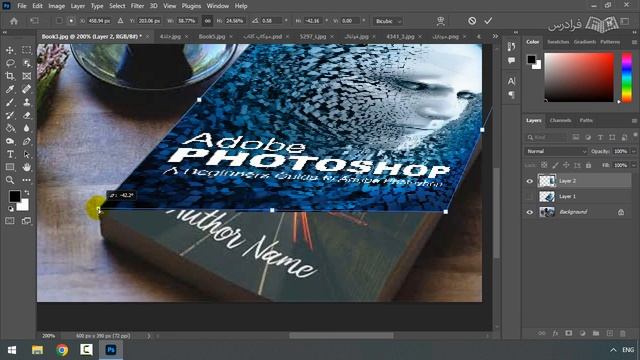The width and height of the screenshot is (640, 360).
Task: Open the Edit Toolbar three-dots menu
Action: pos(27,180)
